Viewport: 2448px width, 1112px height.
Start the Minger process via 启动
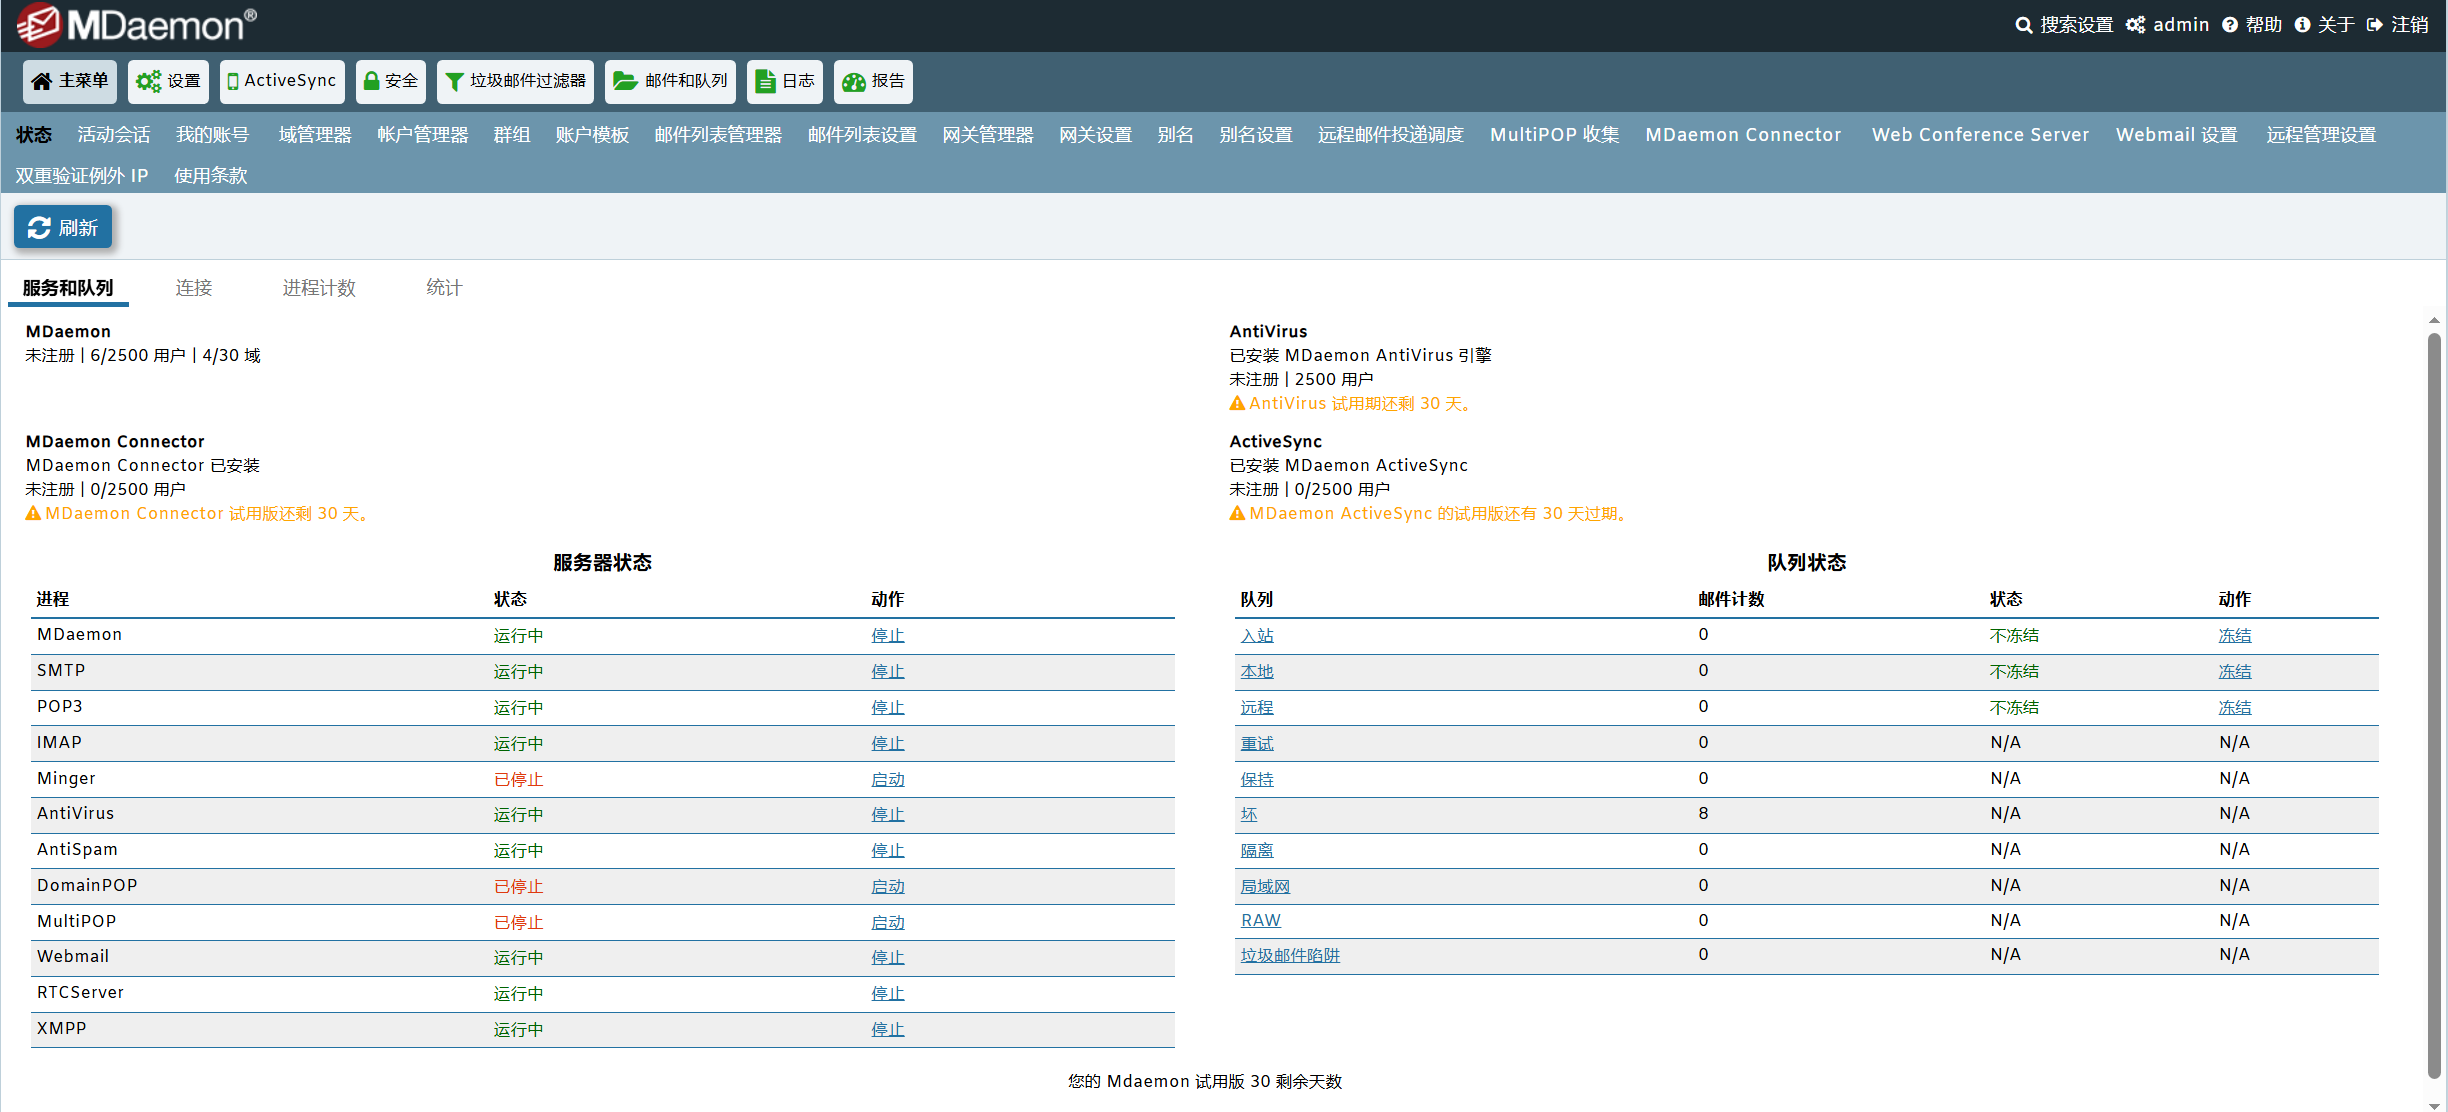point(888,780)
